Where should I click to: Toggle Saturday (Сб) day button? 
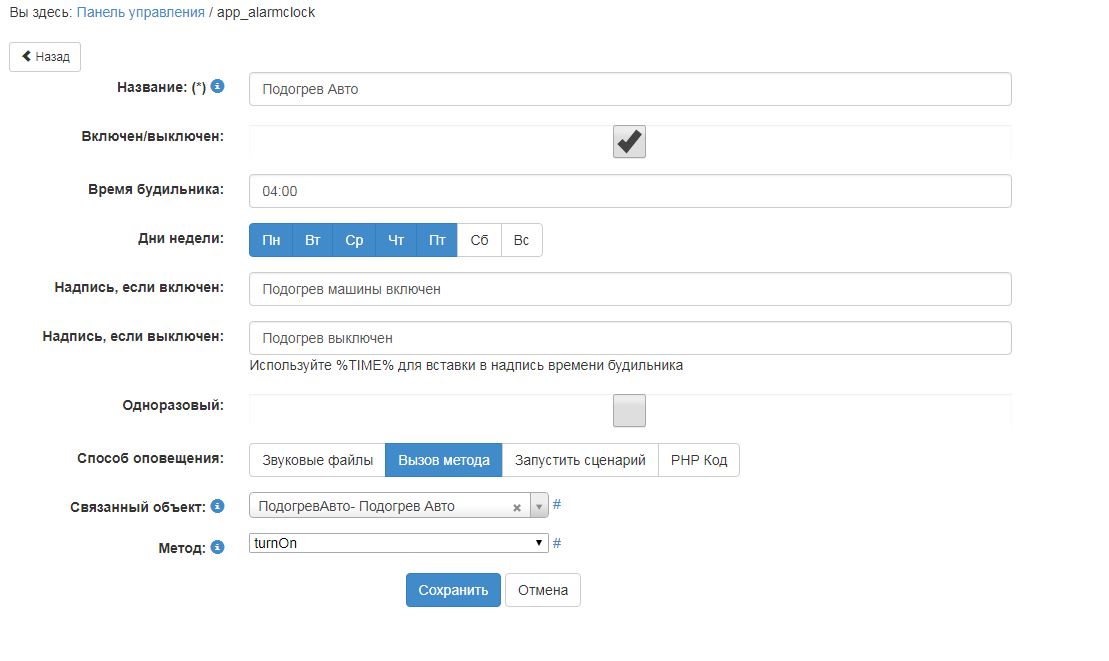[479, 240]
